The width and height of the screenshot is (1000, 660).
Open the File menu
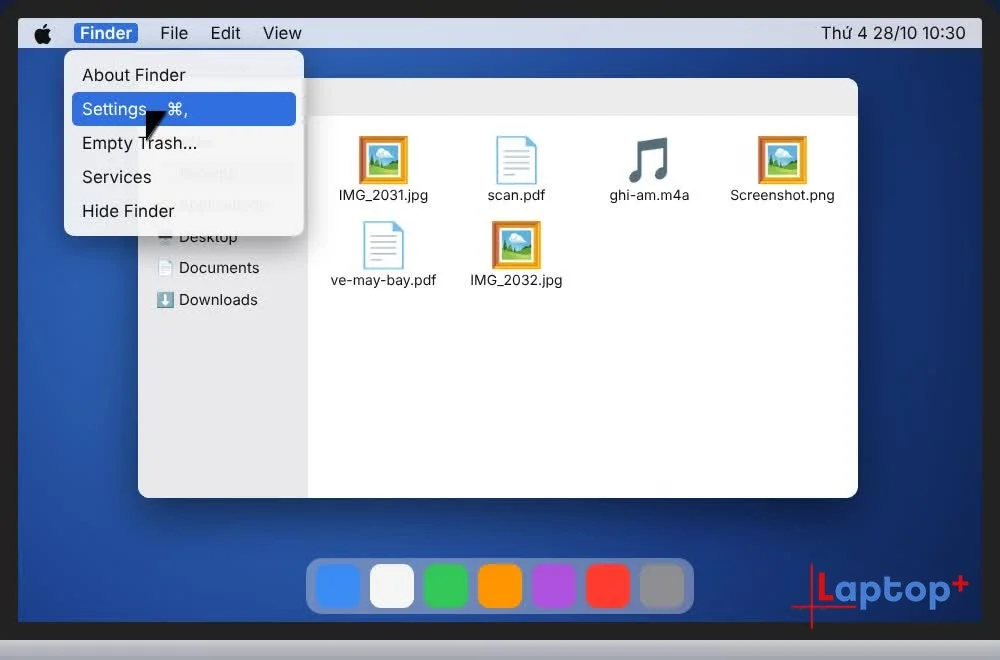(174, 33)
